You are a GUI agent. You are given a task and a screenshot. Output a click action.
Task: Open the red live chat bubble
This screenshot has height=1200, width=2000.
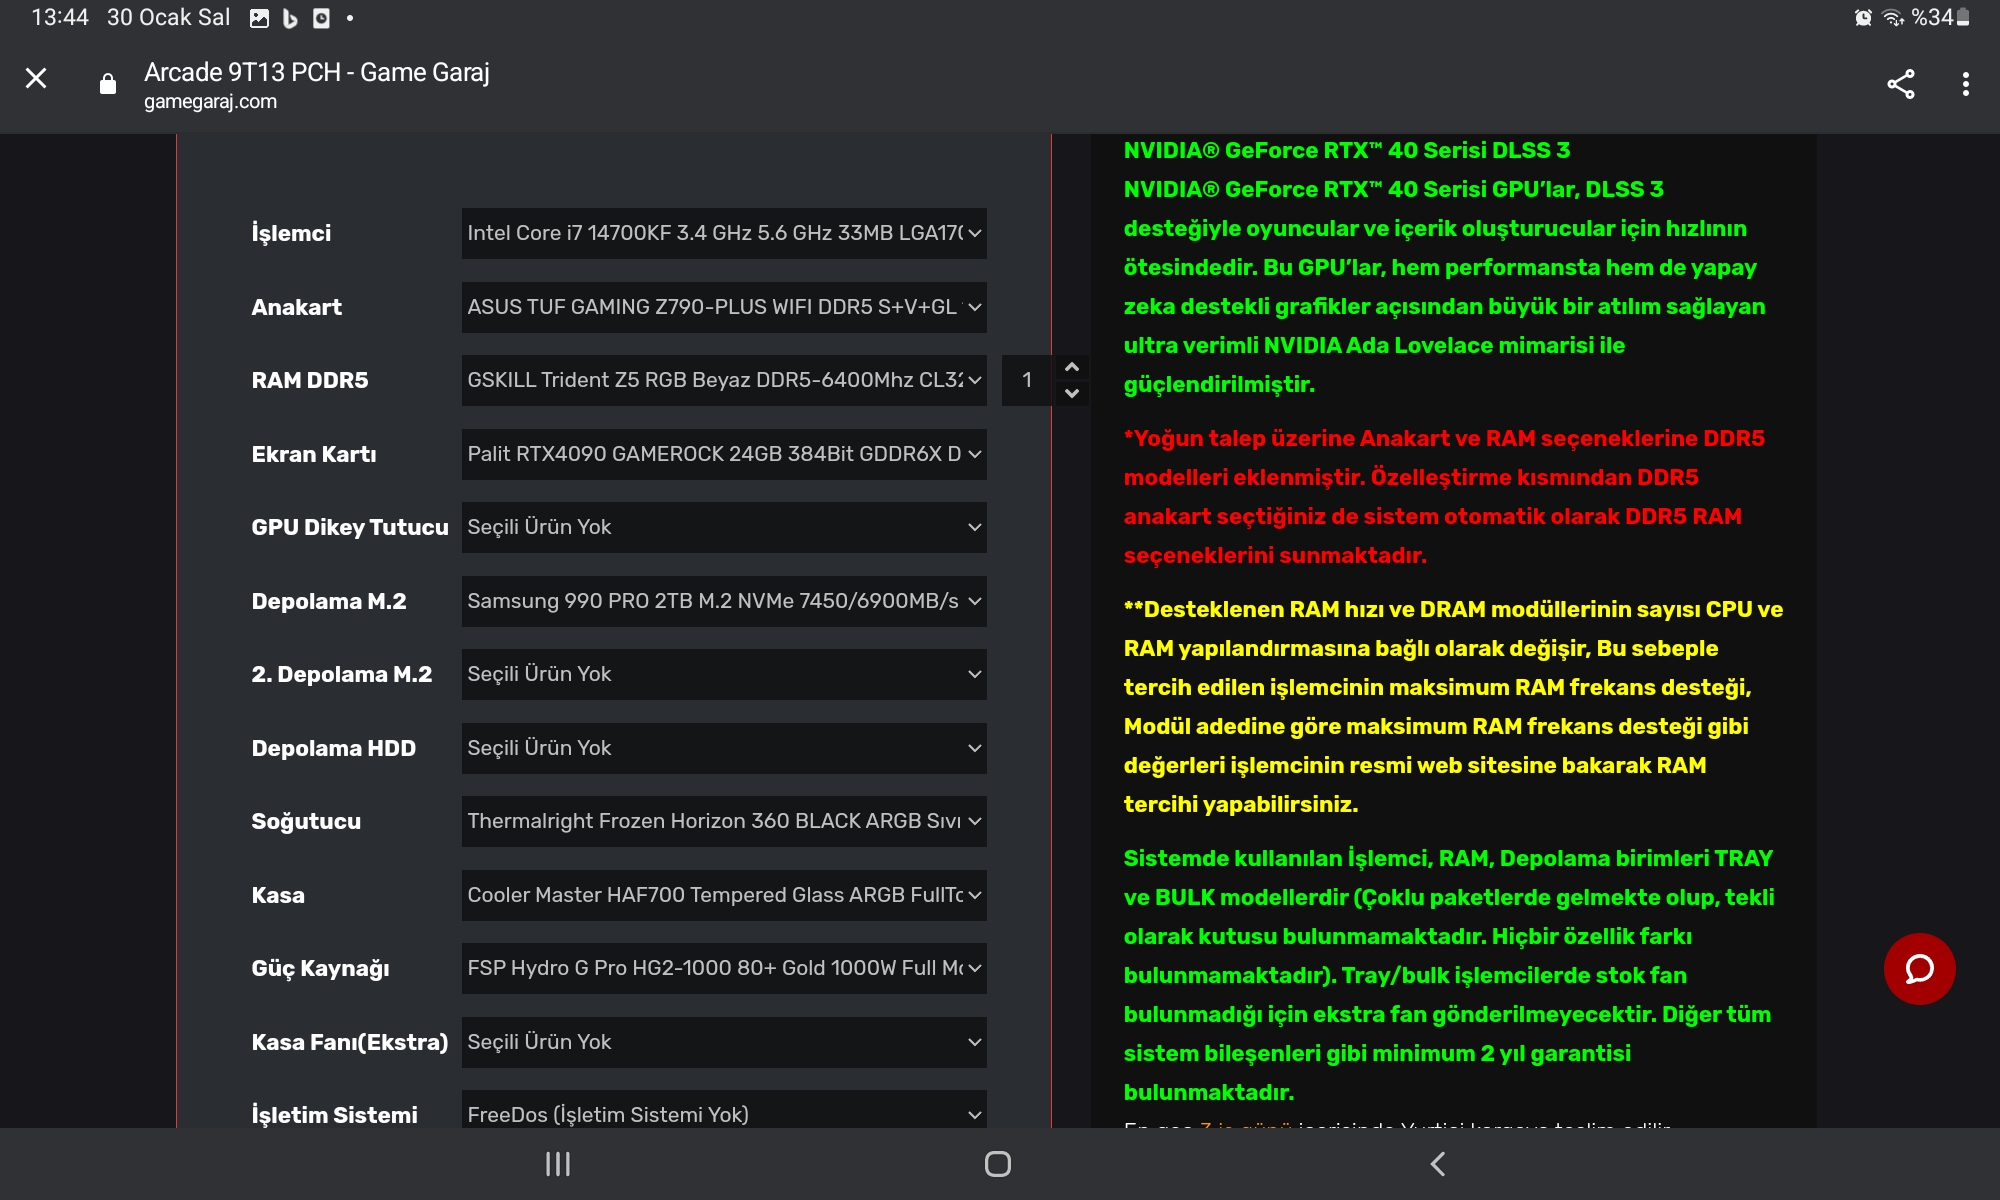(x=1919, y=968)
